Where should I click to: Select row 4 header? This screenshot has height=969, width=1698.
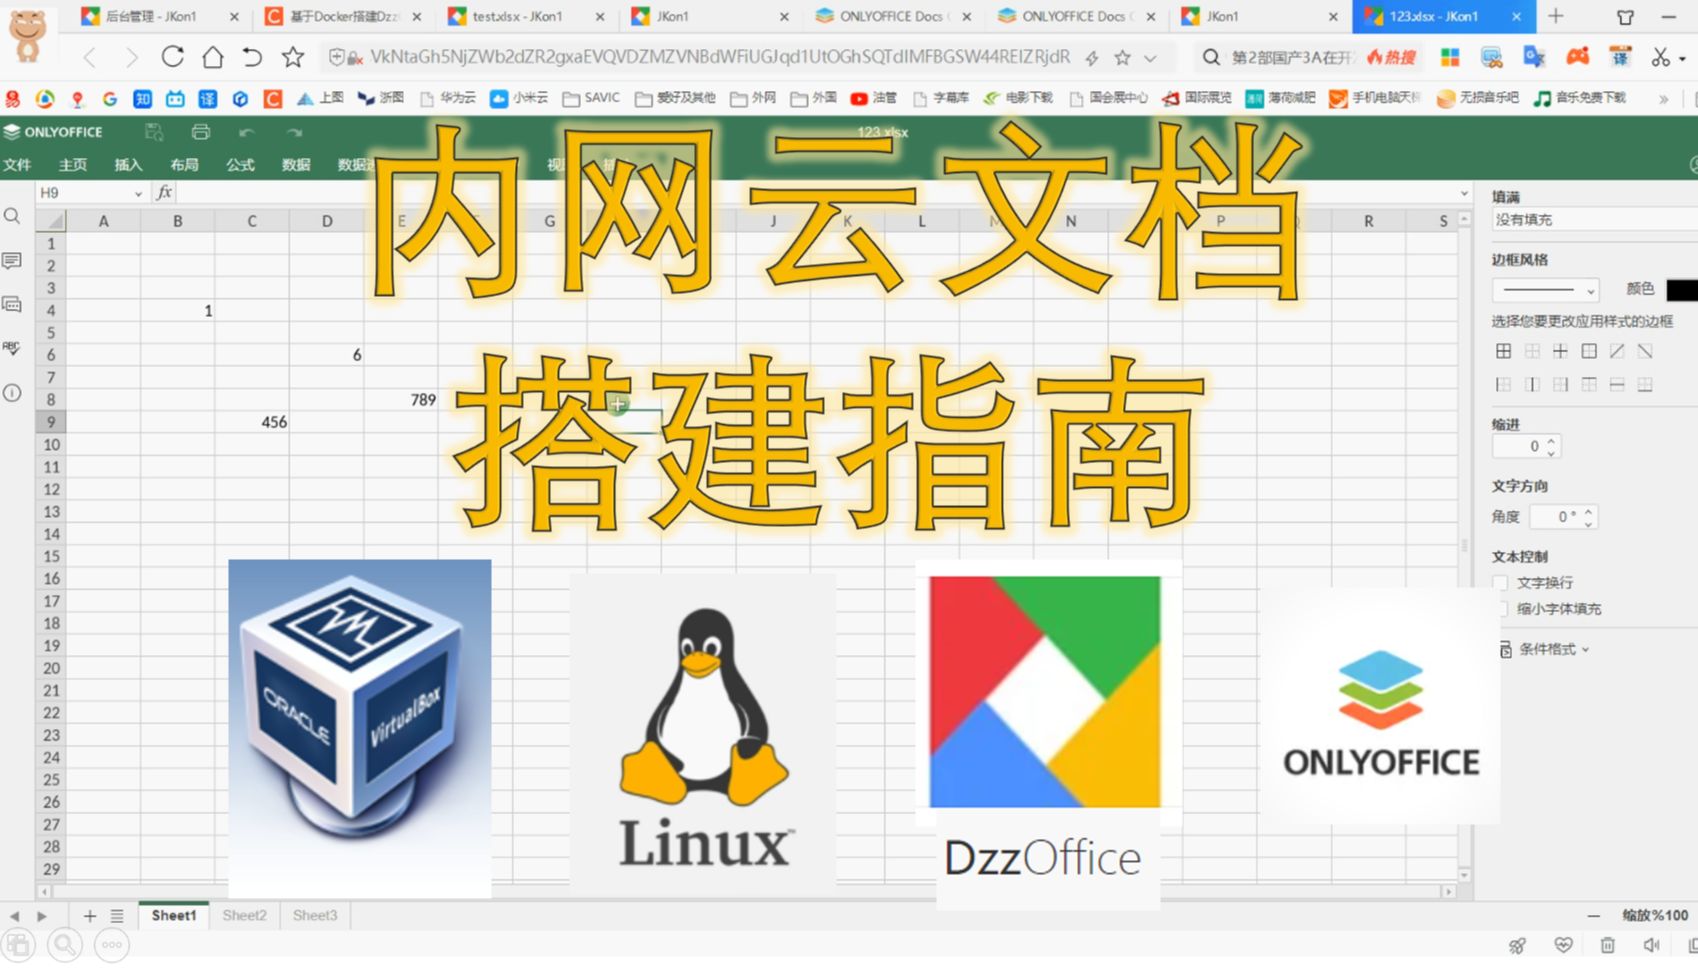tap(50, 310)
